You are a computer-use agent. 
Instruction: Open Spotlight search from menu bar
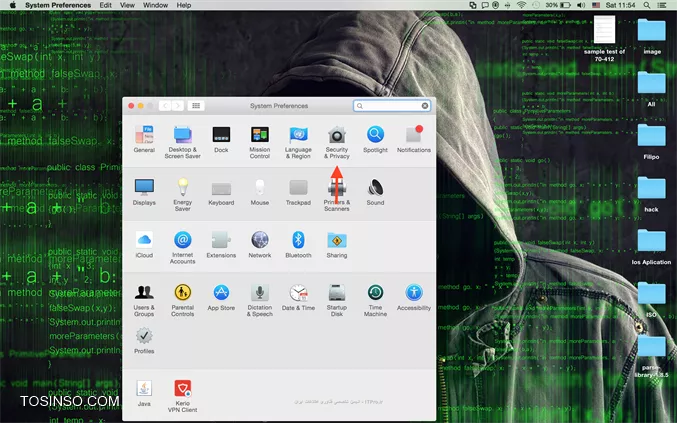tap(647, 5)
